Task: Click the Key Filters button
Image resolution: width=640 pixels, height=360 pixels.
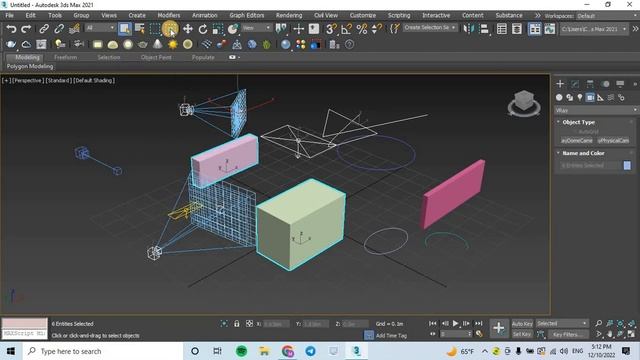Action: (x=568, y=334)
